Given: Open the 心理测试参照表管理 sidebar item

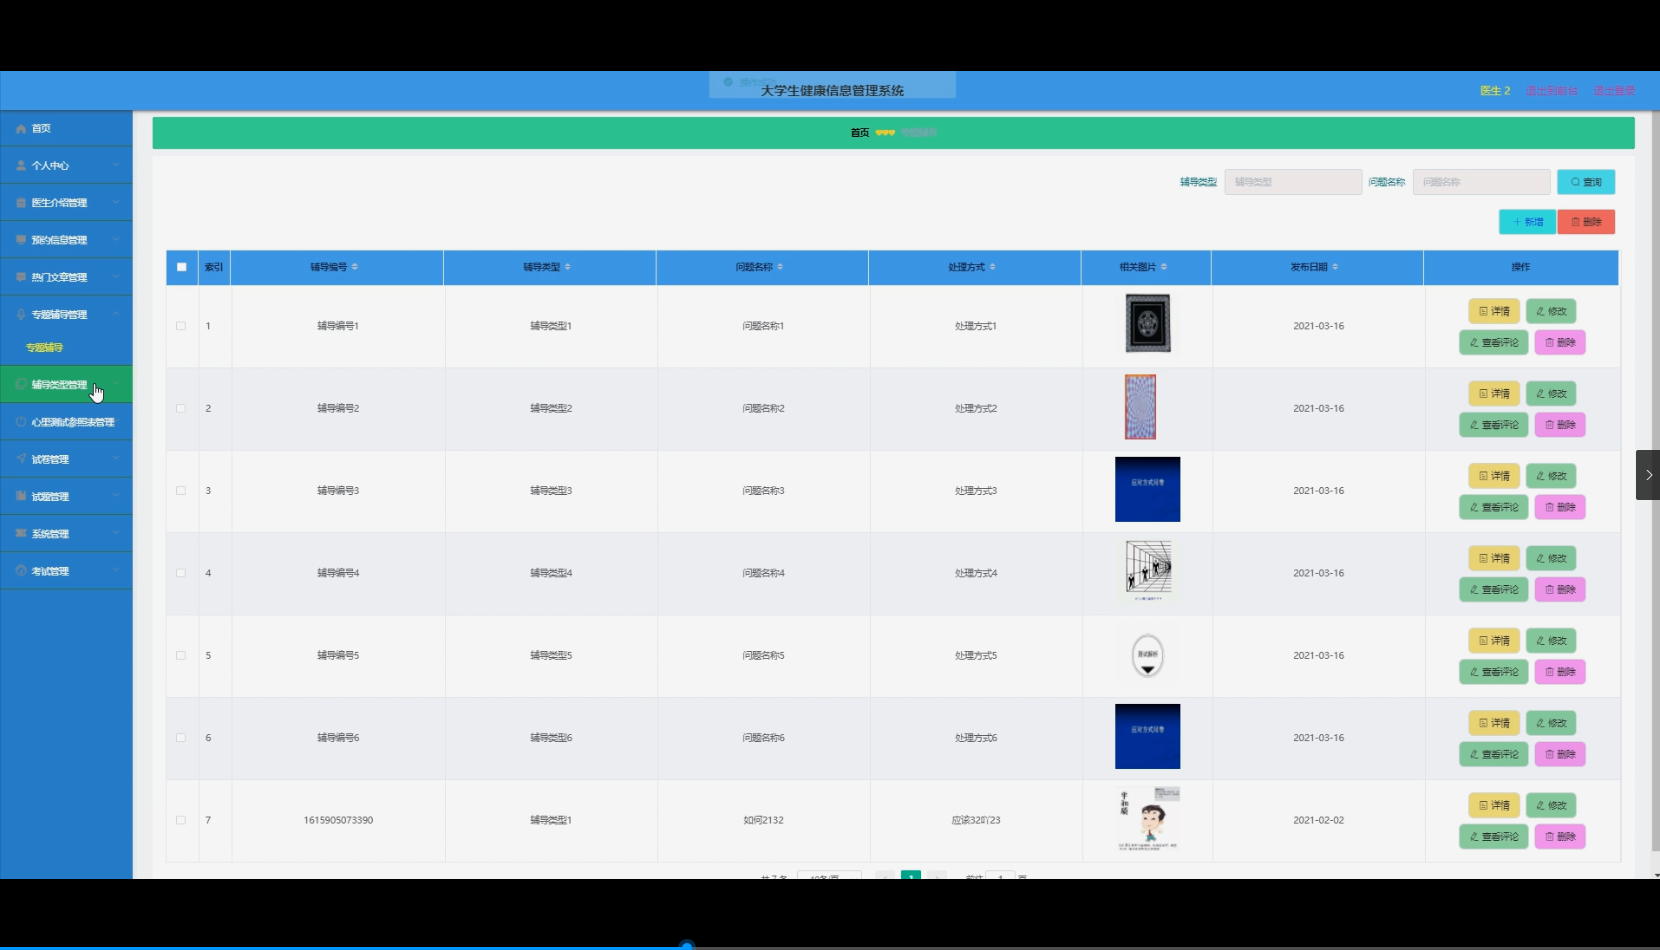Looking at the screenshot, I should 66,422.
